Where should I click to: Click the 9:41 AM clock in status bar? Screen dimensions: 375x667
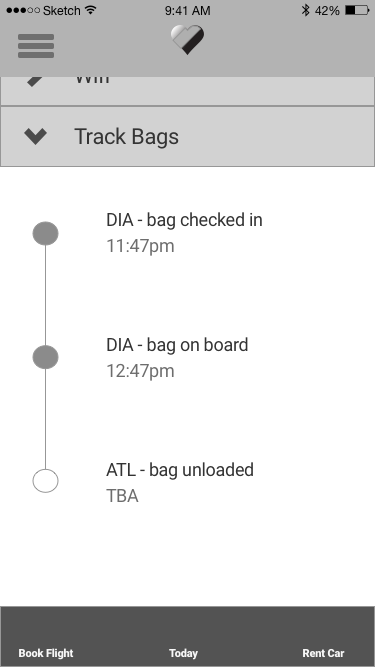click(188, 10)
